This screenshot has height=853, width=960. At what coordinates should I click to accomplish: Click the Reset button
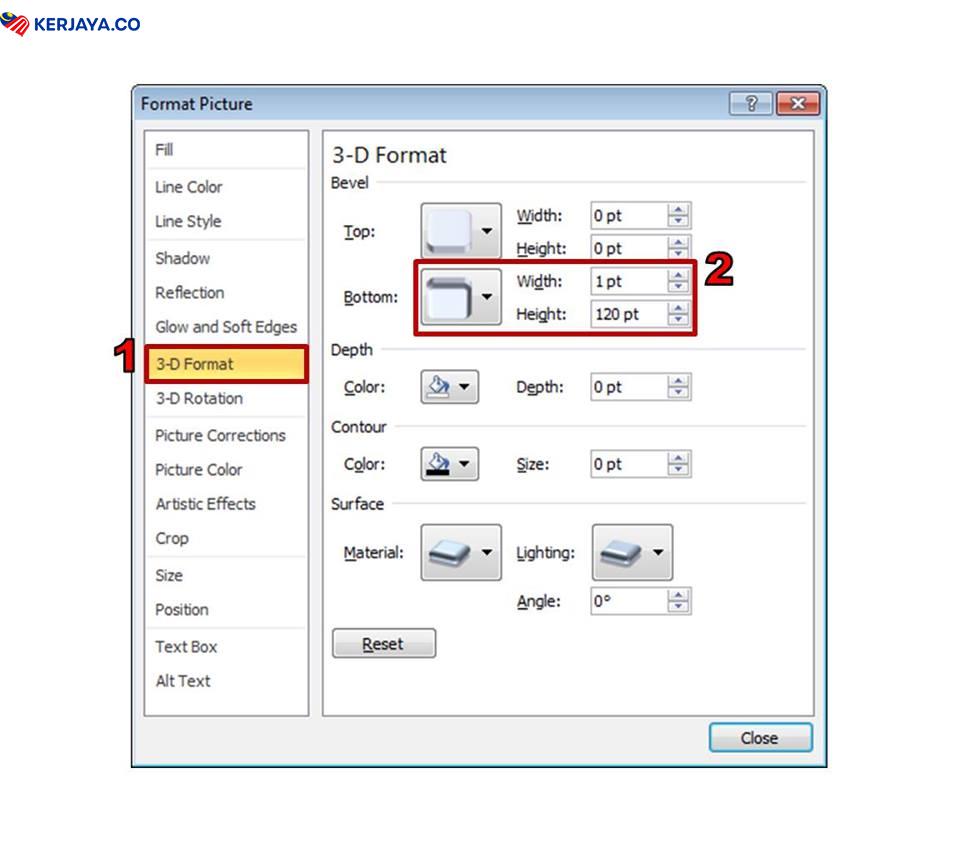tap(384, 644)
